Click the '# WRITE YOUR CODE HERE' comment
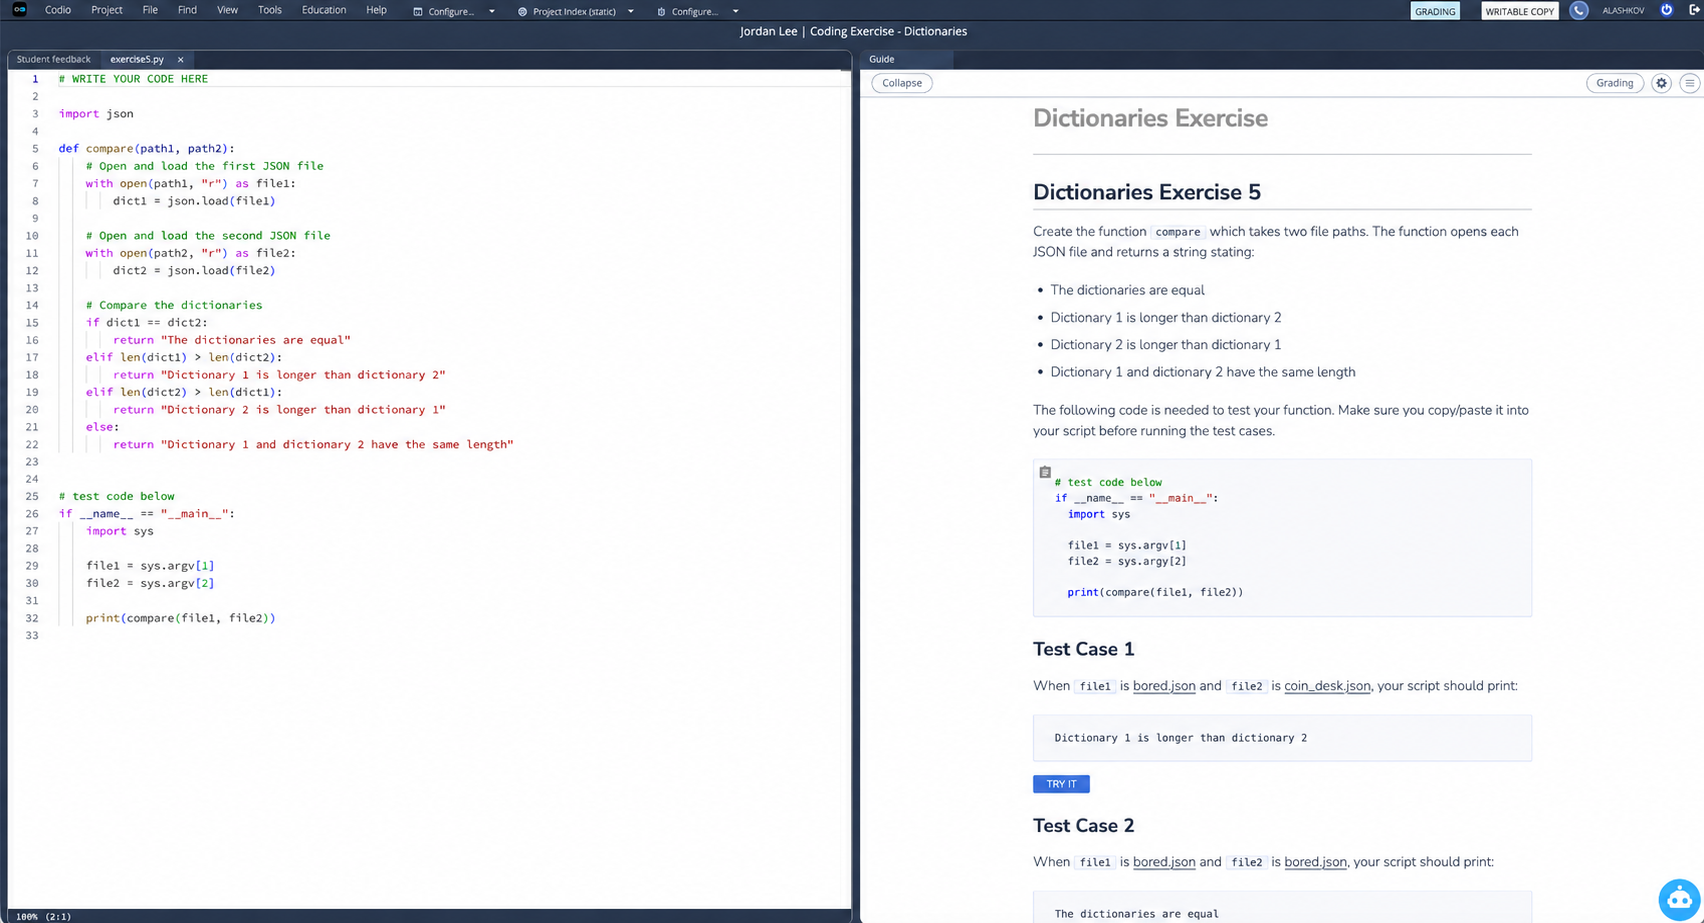 [x=133, y=79]
